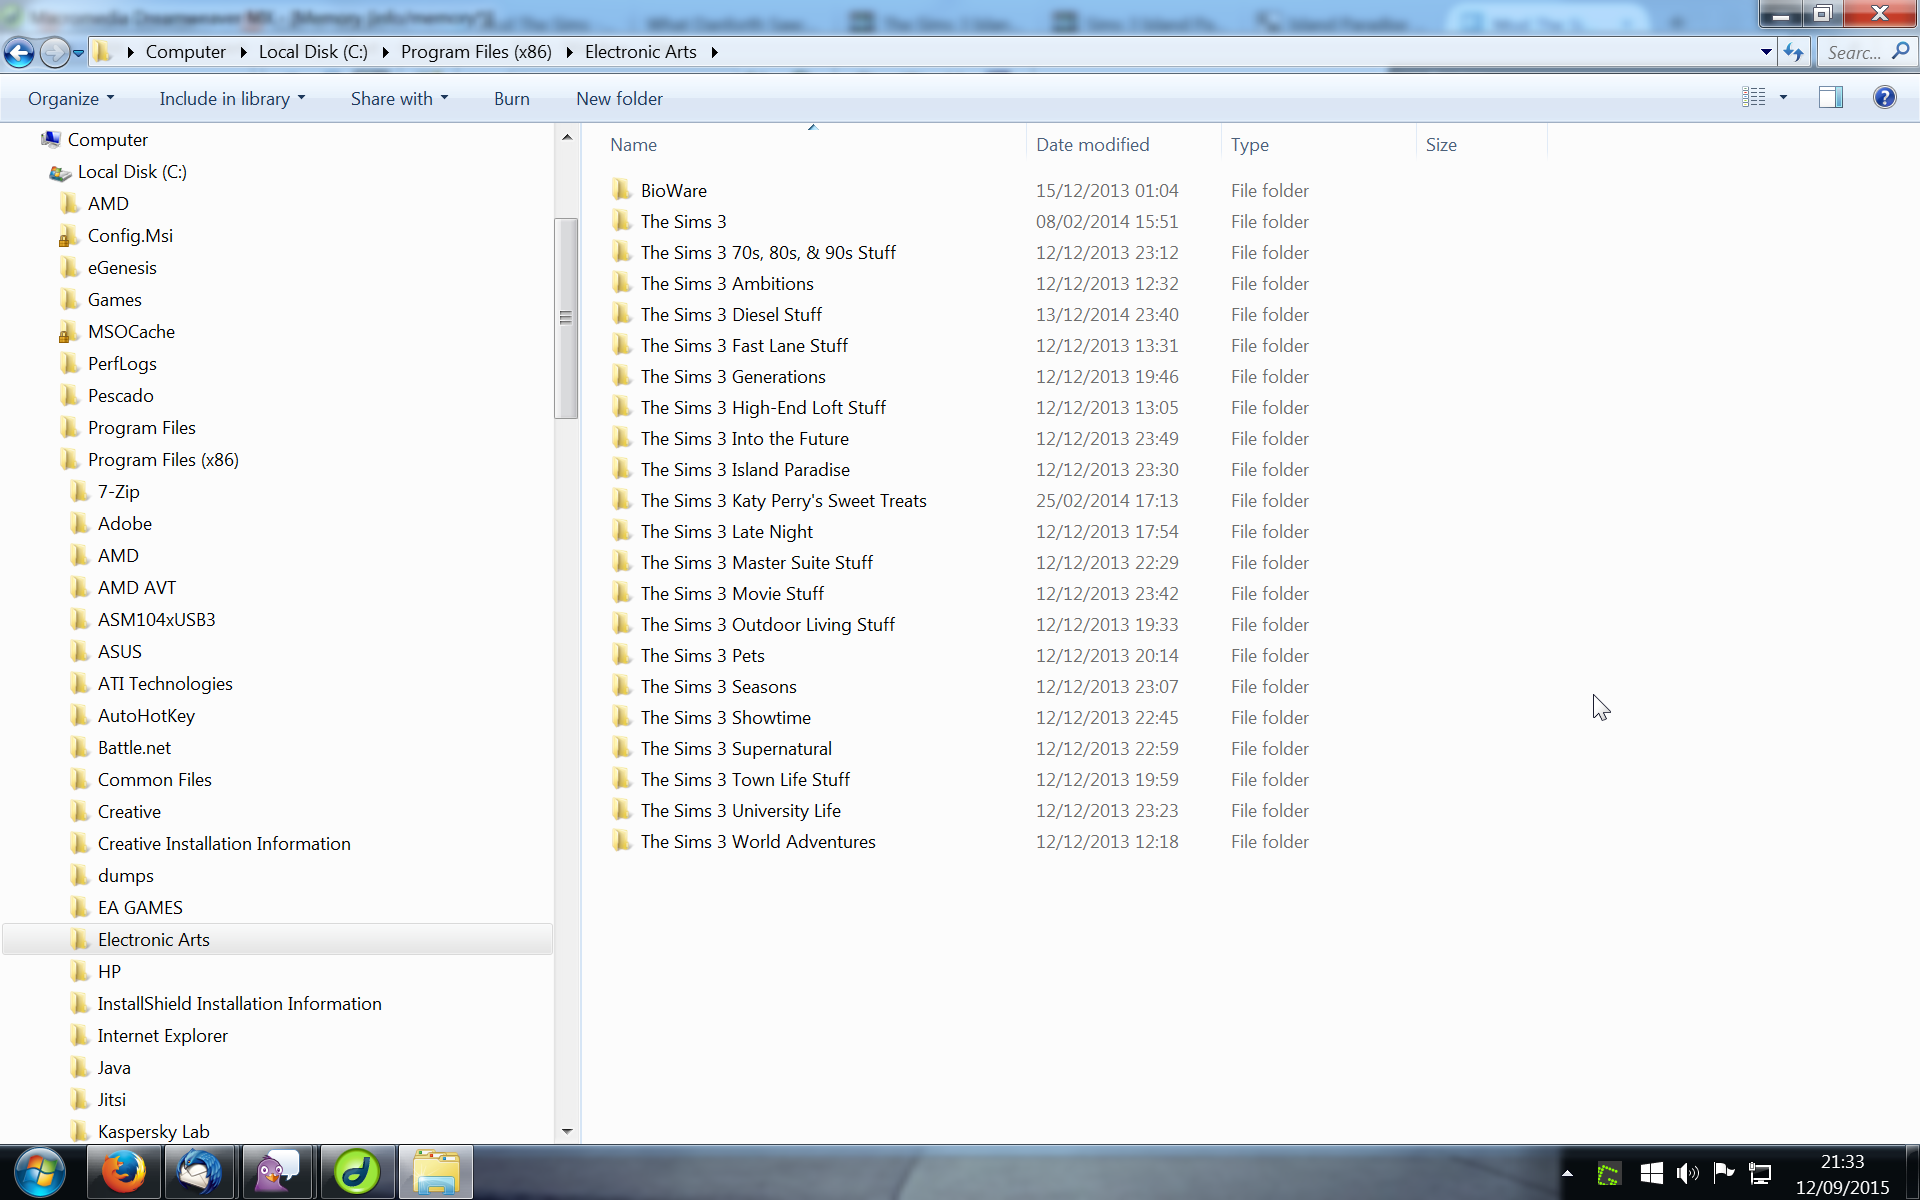
Task: Click the magnifier search icon
Action: [1901, 51]
